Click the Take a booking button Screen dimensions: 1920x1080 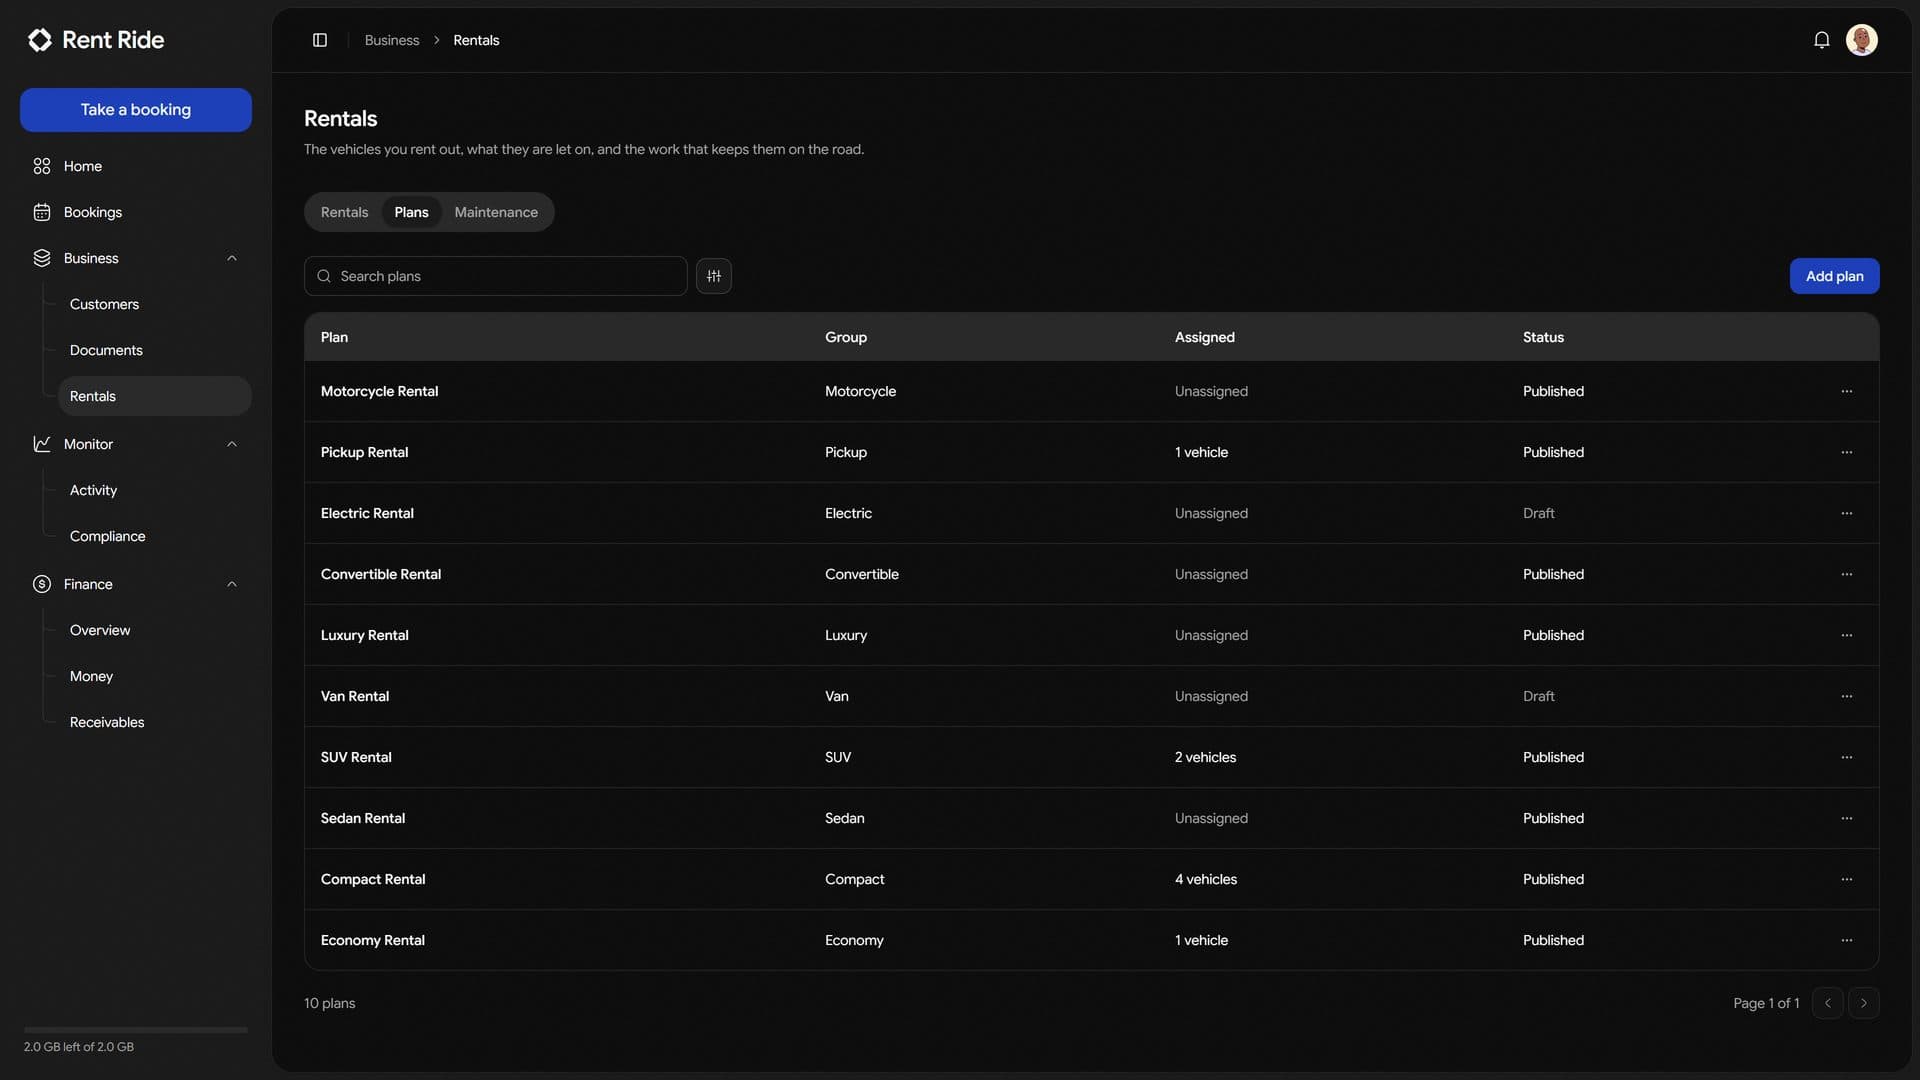(136, 110)
